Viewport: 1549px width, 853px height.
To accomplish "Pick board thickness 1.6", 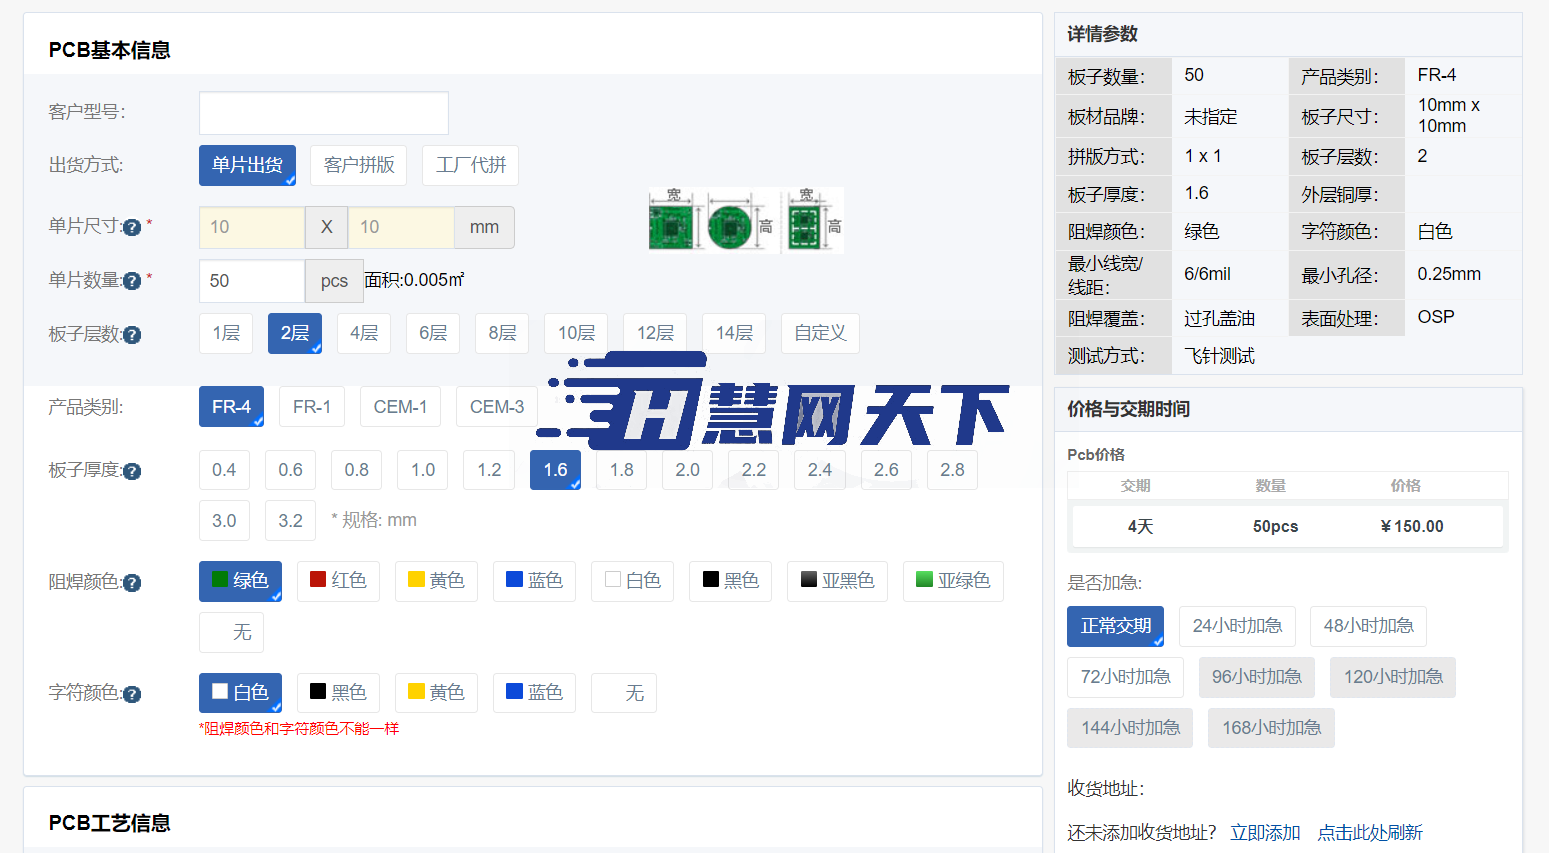I will click(x=555, y=470).
